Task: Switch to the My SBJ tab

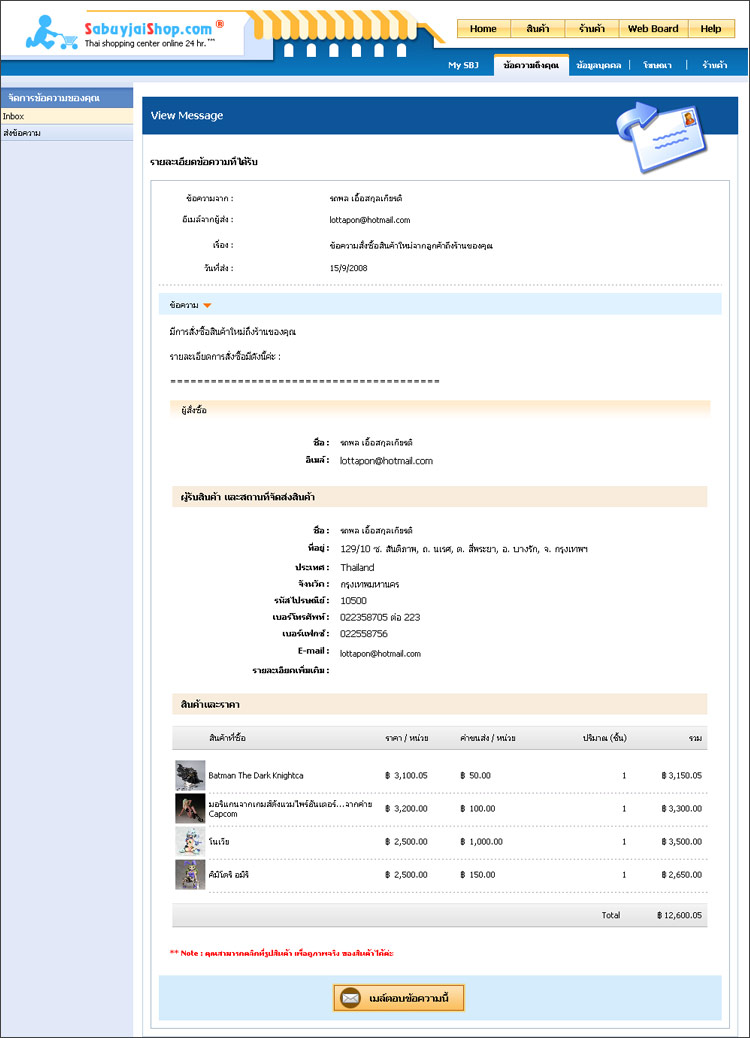Action: pyautogui.click(x=463, y=65)
